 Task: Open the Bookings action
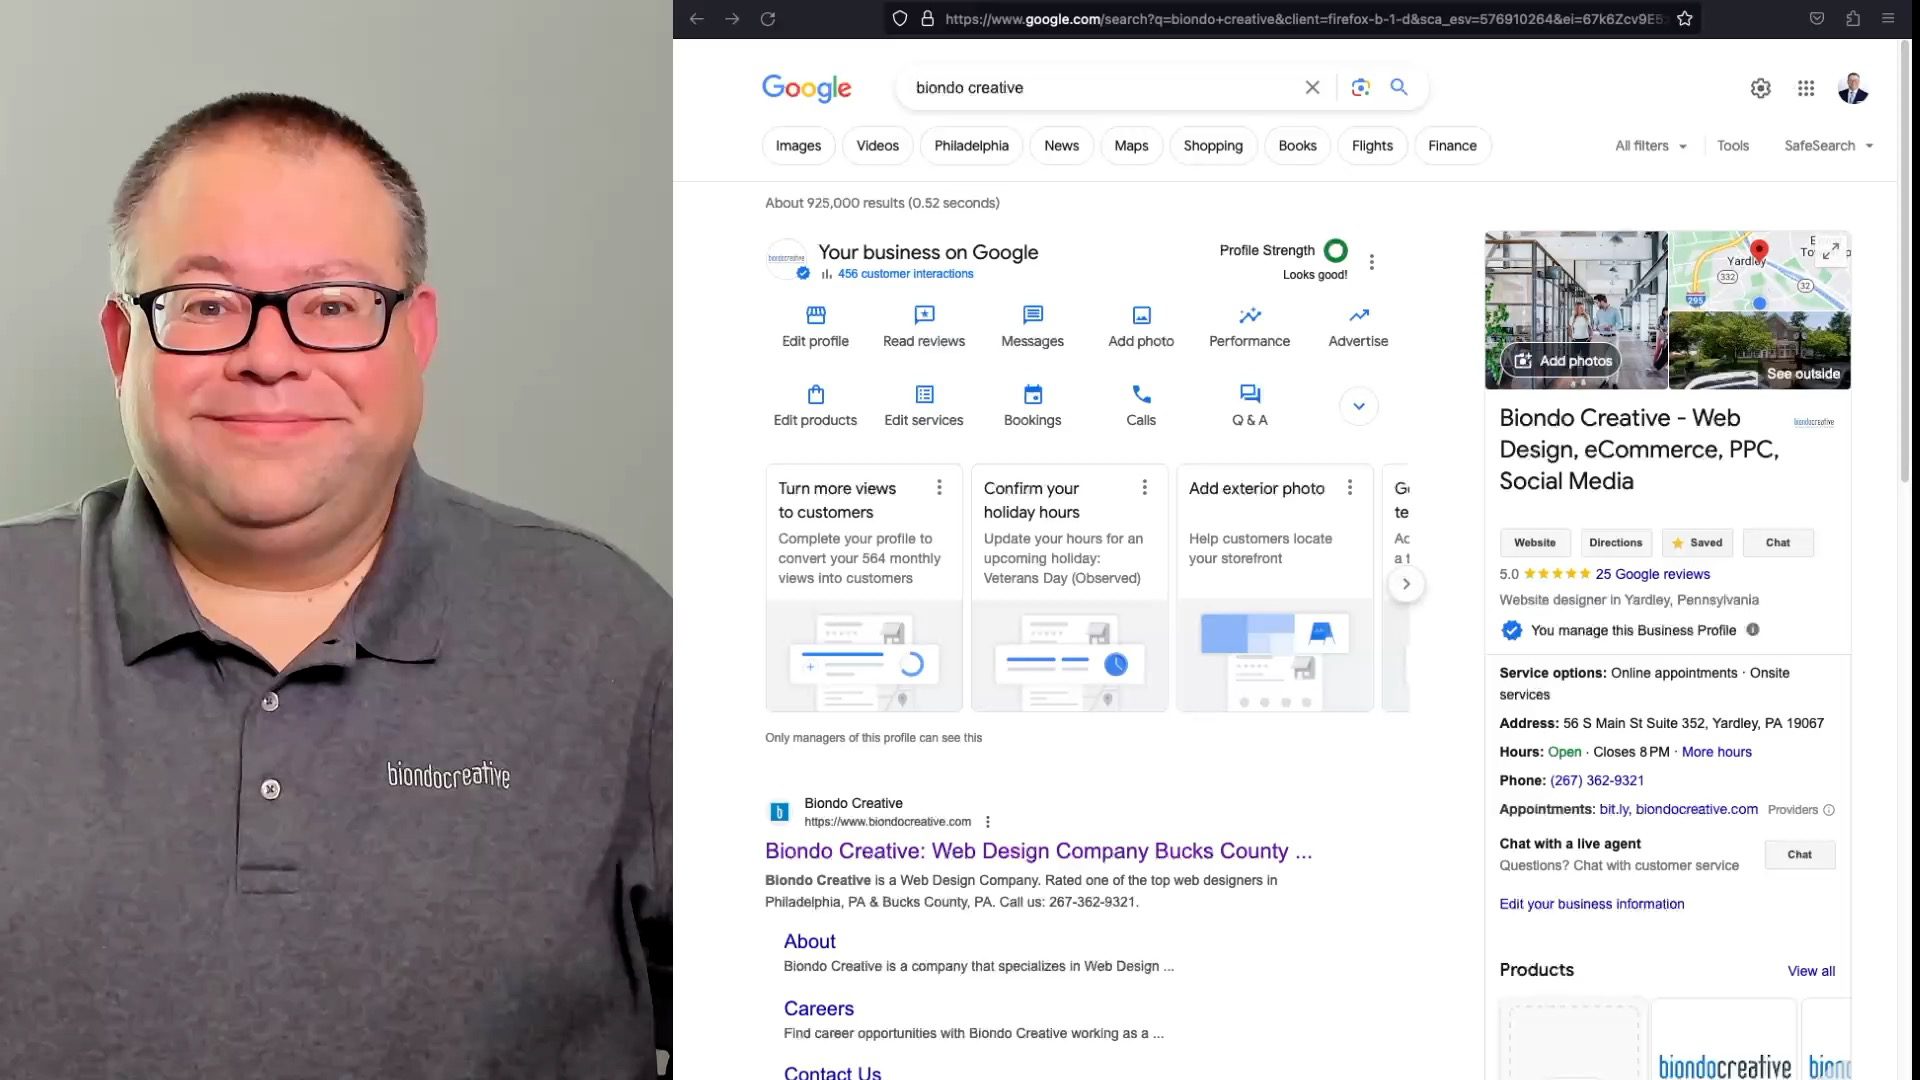click(1032, 406)
